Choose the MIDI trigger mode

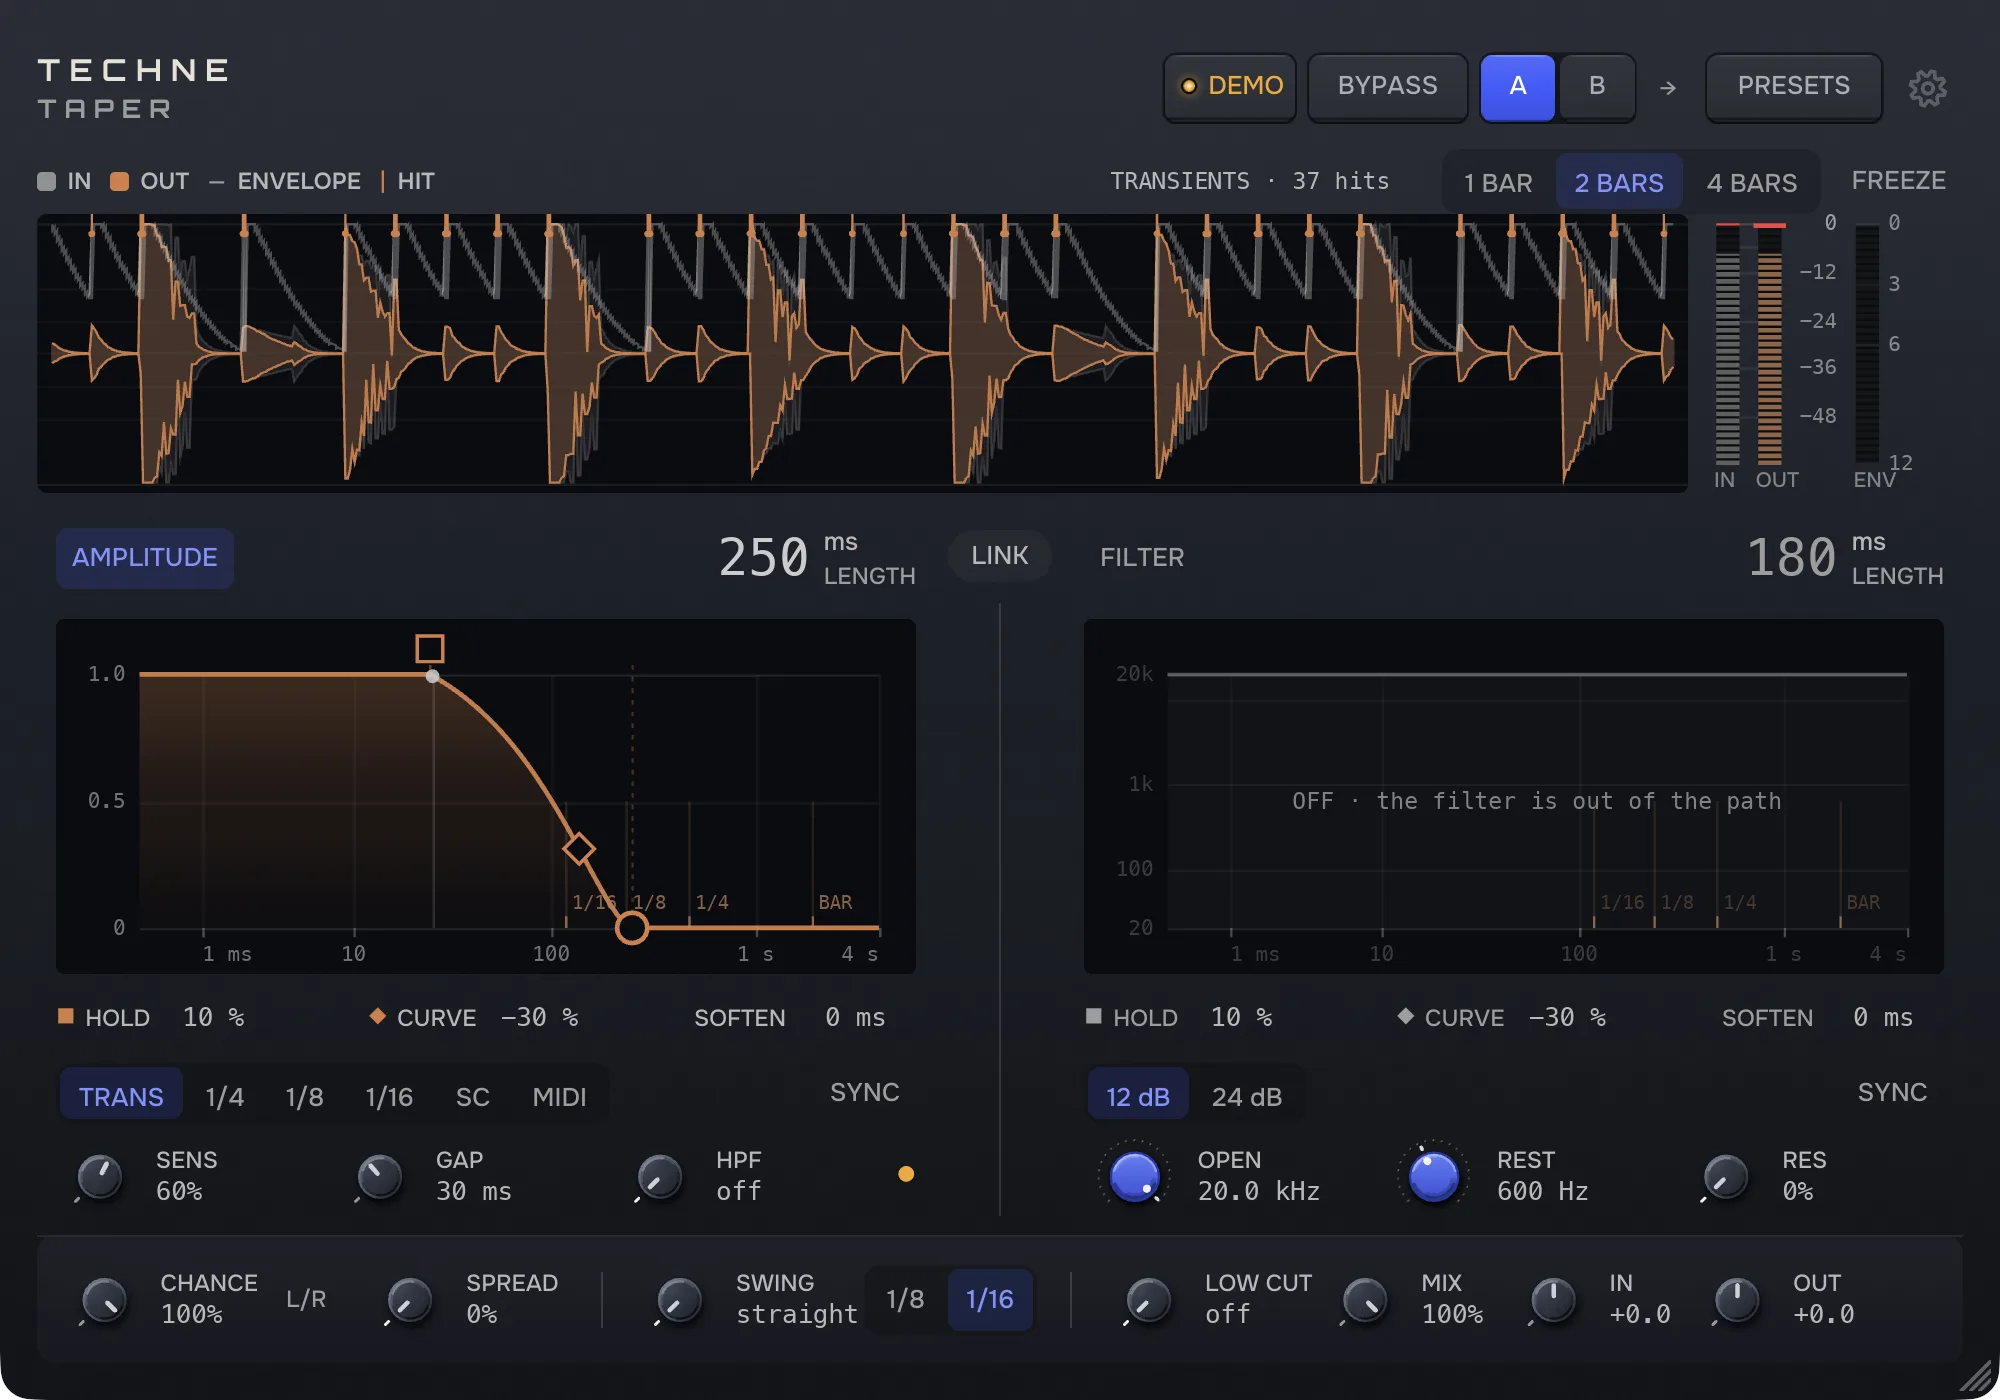[x=559, y=1097]
